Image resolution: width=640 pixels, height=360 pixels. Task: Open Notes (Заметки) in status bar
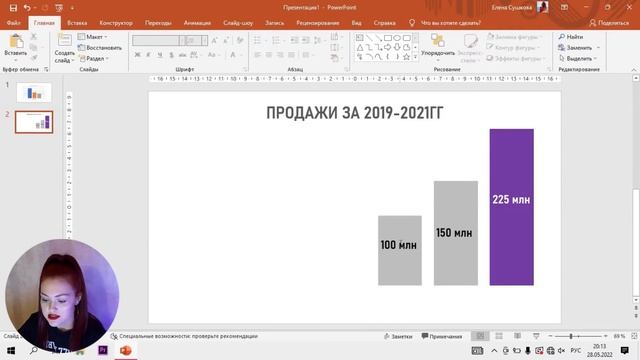[x=398, y=336]
